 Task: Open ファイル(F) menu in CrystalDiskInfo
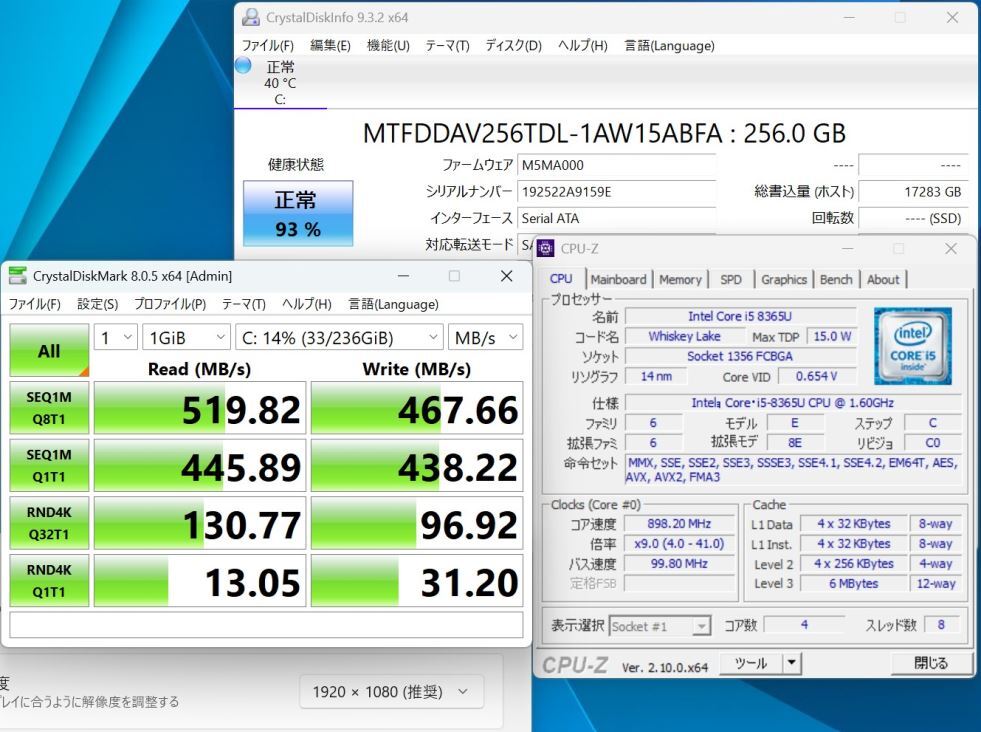pos(268,46)
